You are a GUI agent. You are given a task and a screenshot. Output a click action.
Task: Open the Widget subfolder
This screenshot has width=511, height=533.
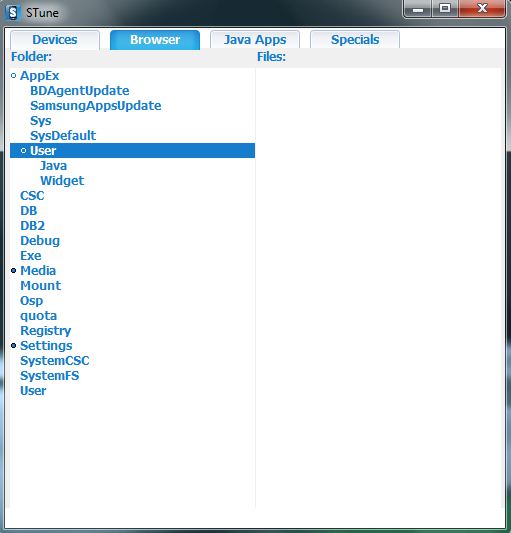tap(62, 180)
